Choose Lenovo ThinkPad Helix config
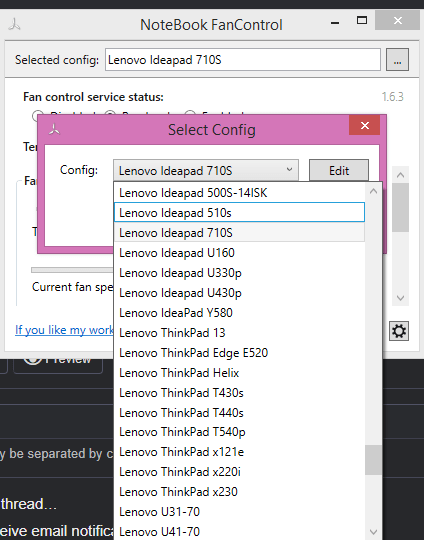Viewport: 424px width, 540px height. pos(239,372)
